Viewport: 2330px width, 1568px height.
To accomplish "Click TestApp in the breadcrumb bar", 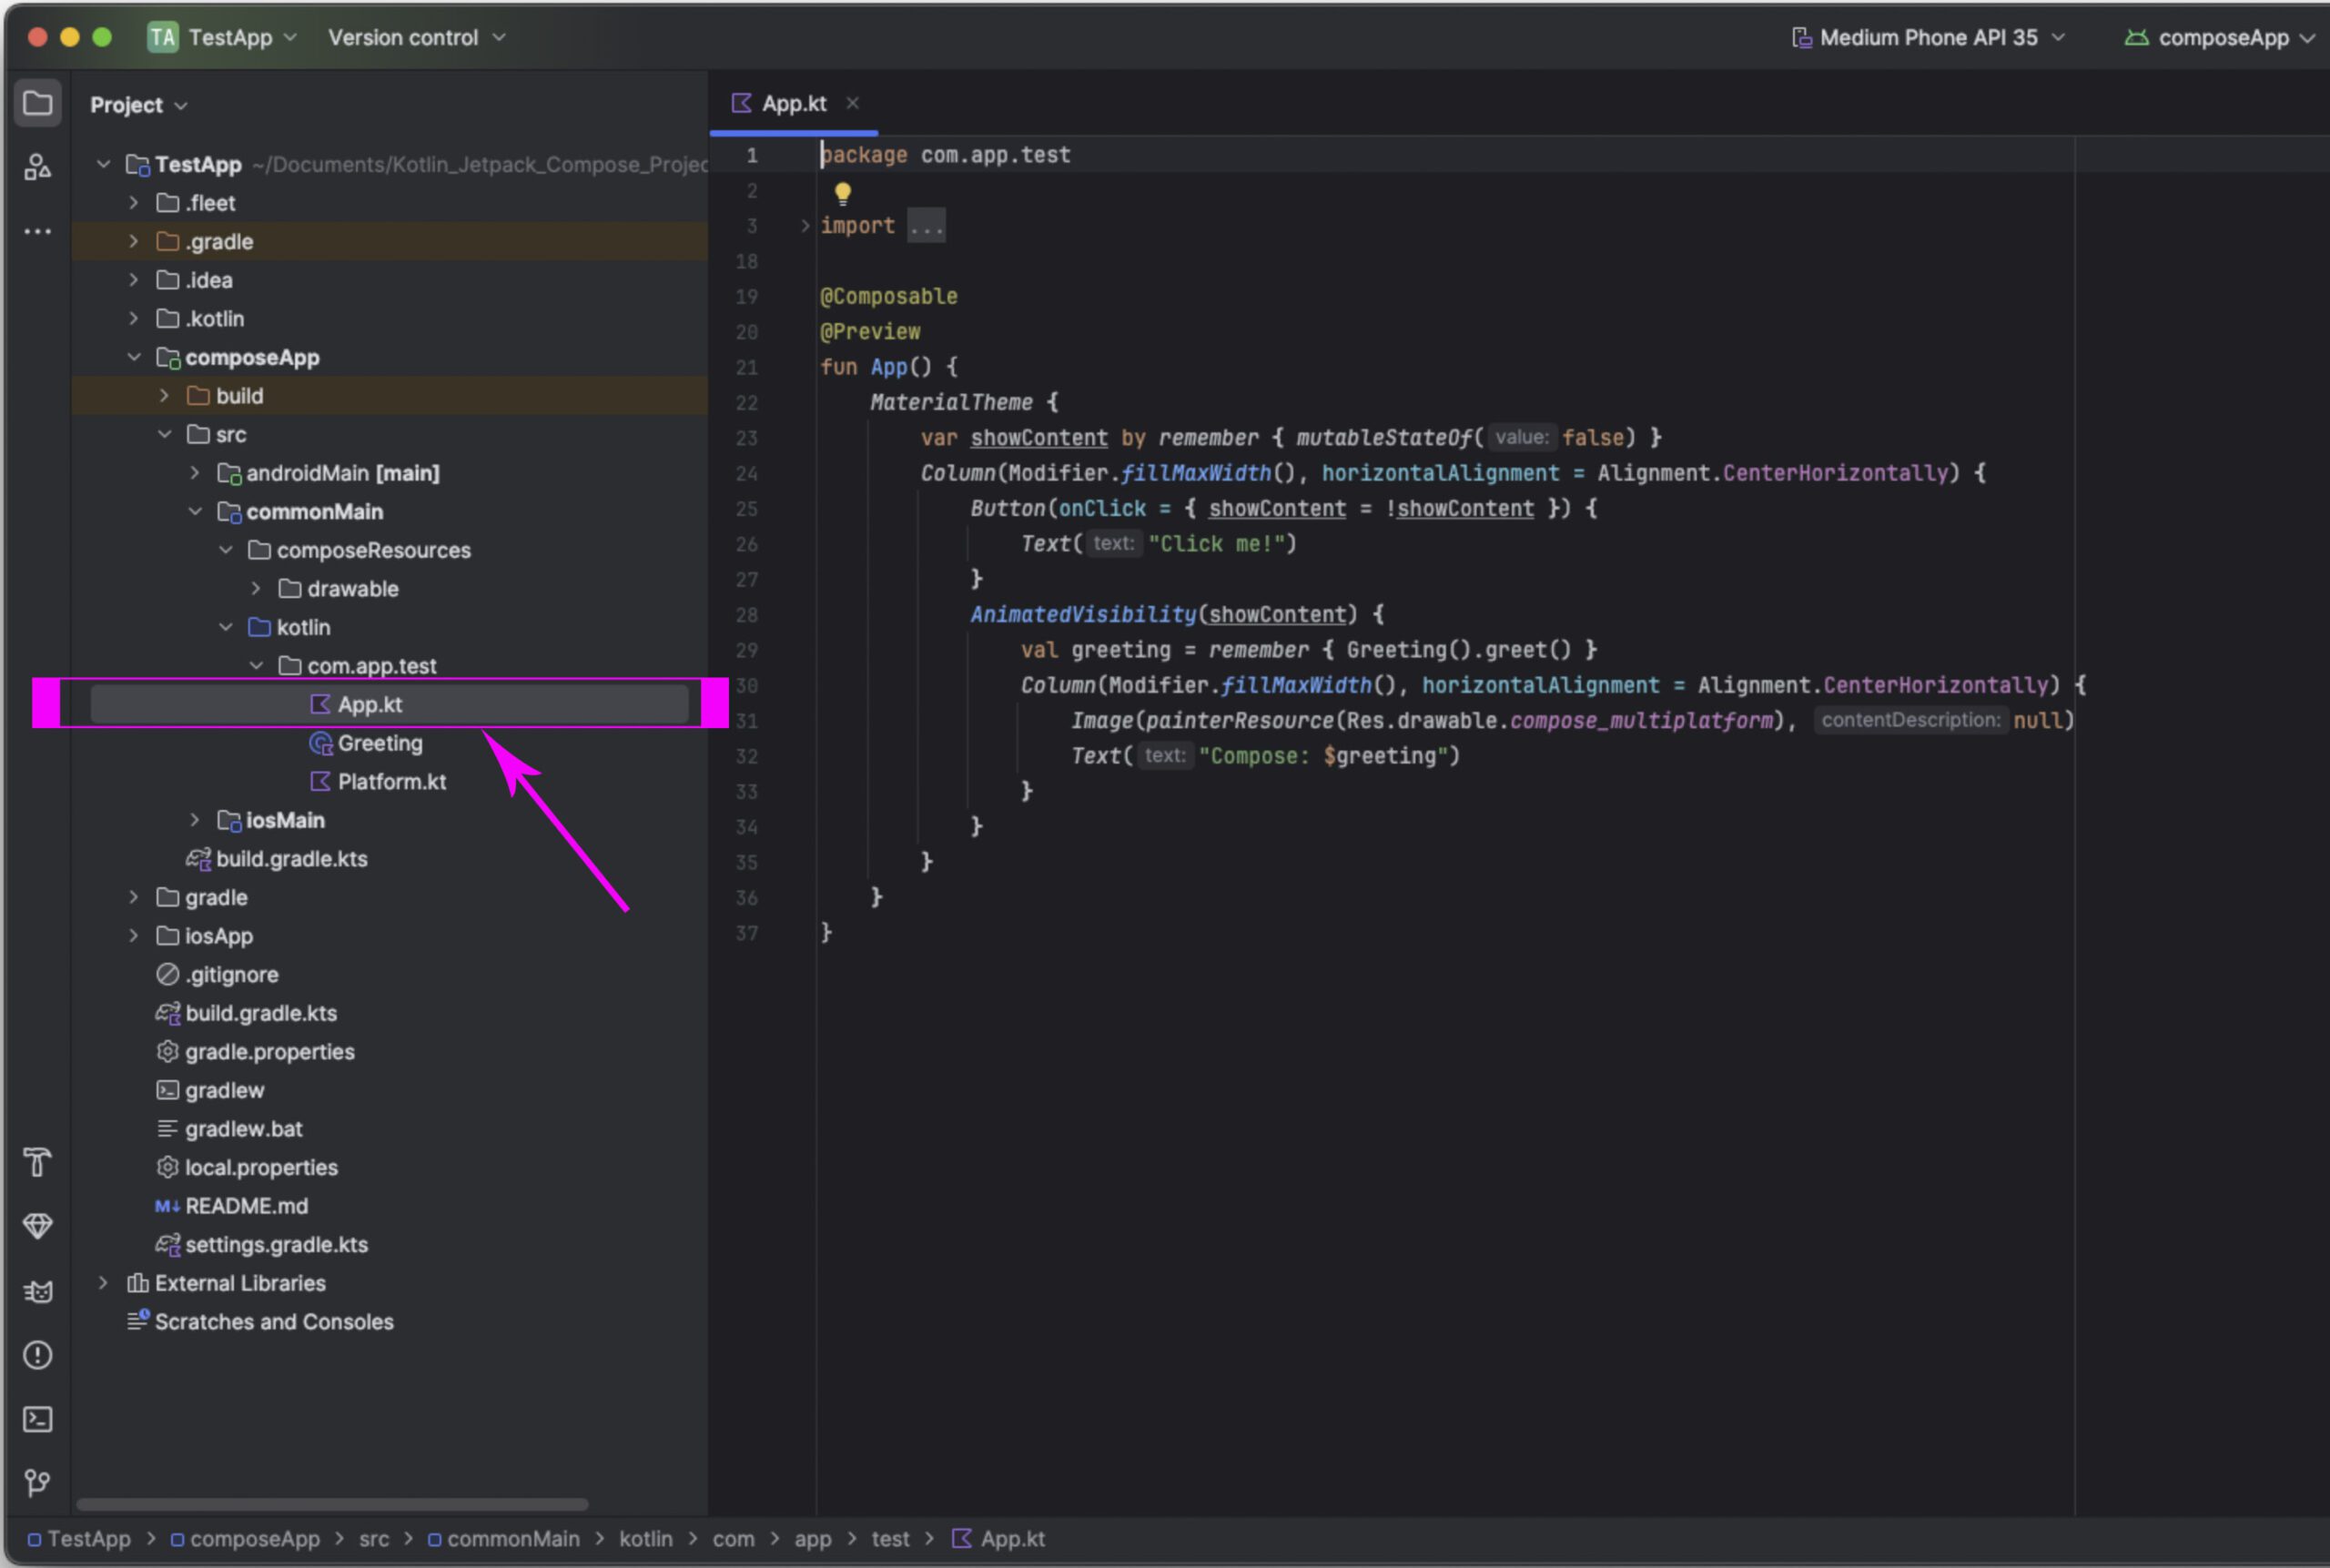I will [79, 1539].
